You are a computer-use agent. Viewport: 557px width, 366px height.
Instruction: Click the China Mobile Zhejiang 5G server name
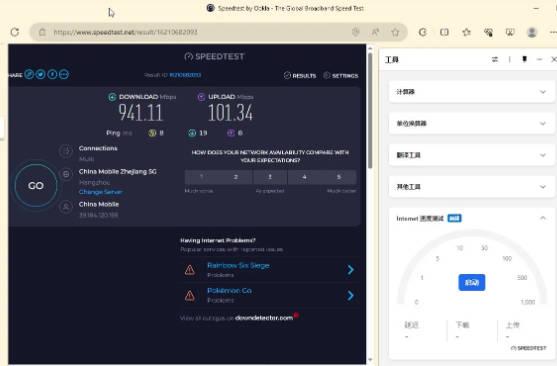pos(118,172)
